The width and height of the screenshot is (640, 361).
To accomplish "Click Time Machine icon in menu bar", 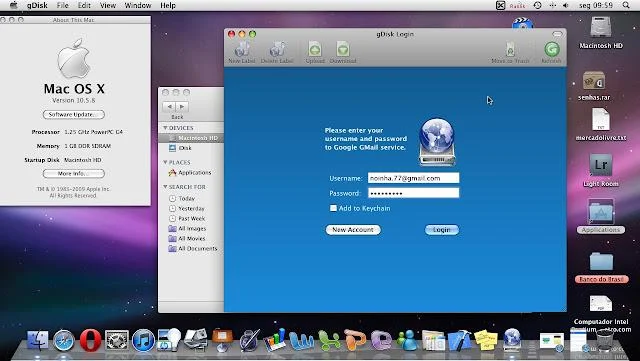I will 538,5.
